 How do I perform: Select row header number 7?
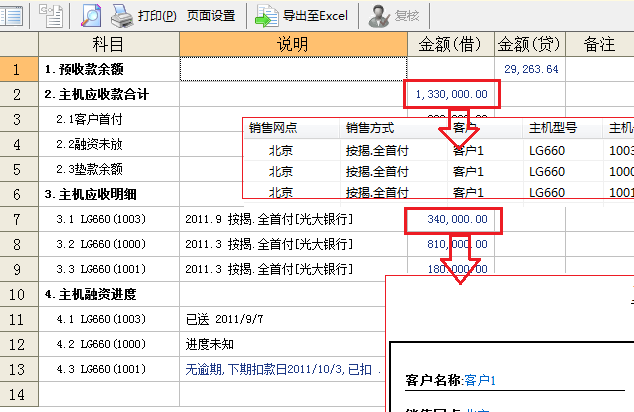coord(19,219)
